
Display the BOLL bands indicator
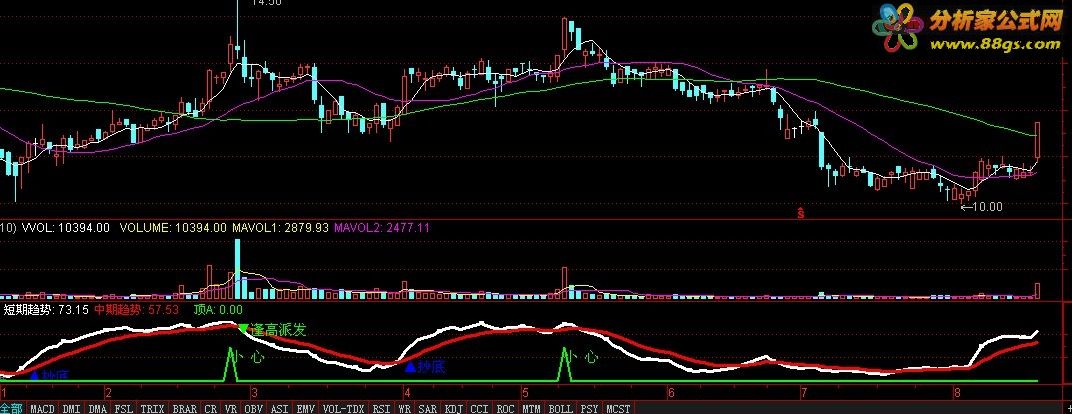click(561, 409)
